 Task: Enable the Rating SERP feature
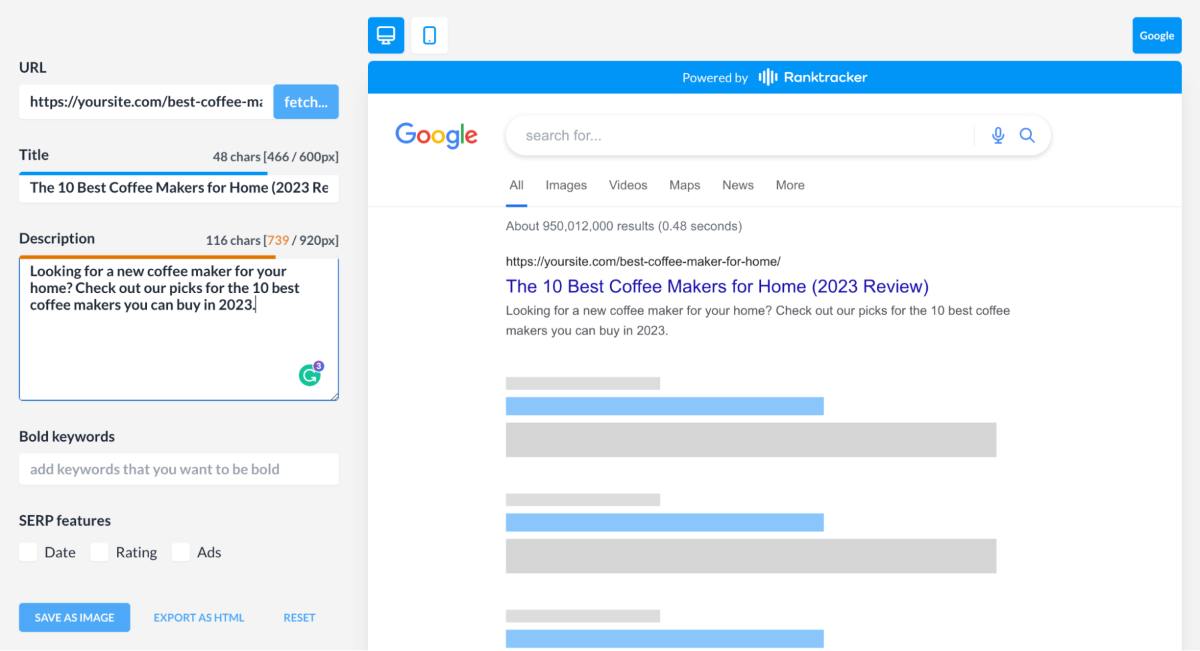99,552
